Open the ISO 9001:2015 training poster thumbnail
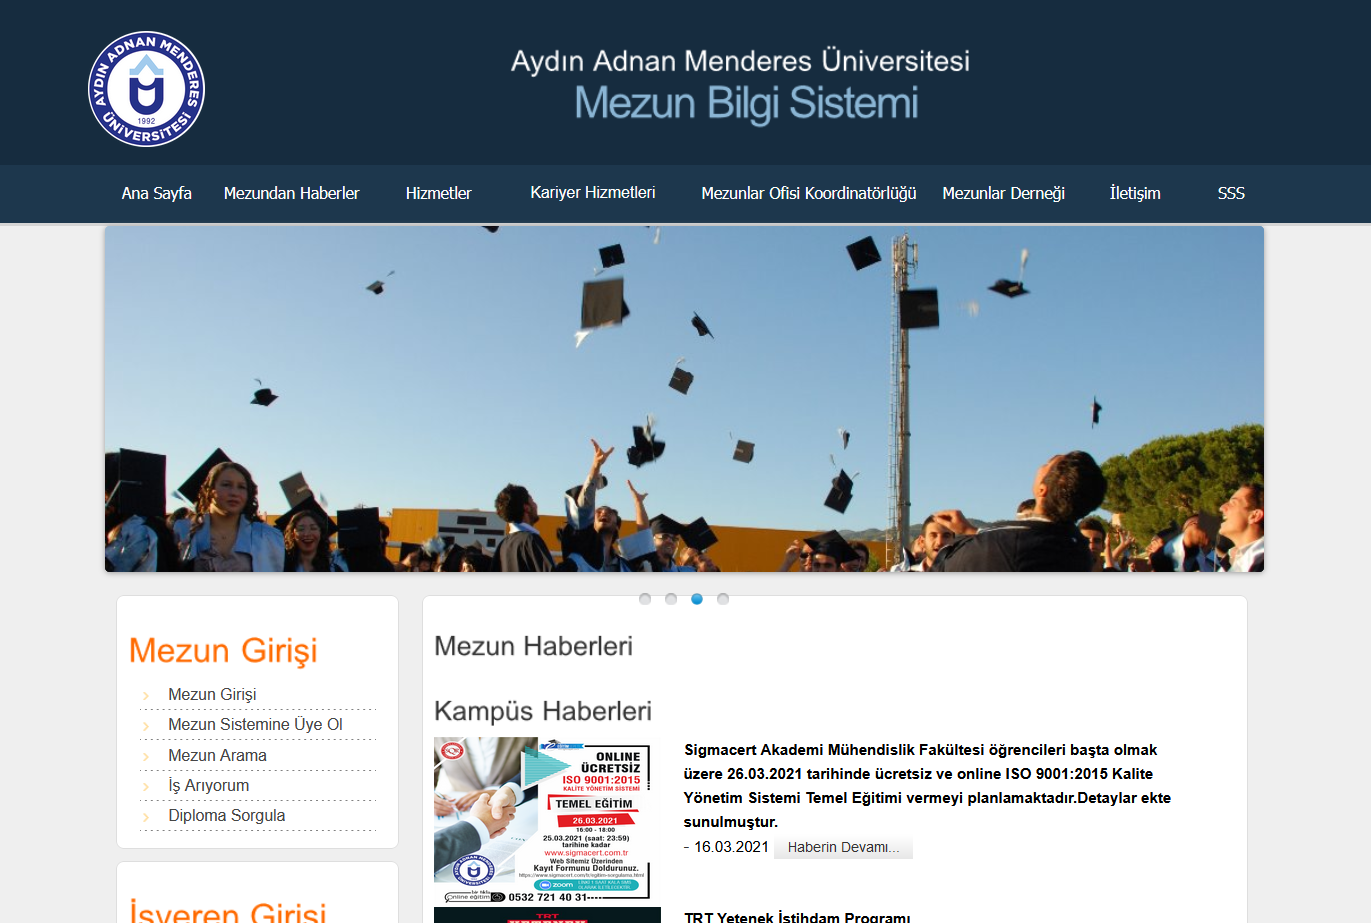 point(544,820)
